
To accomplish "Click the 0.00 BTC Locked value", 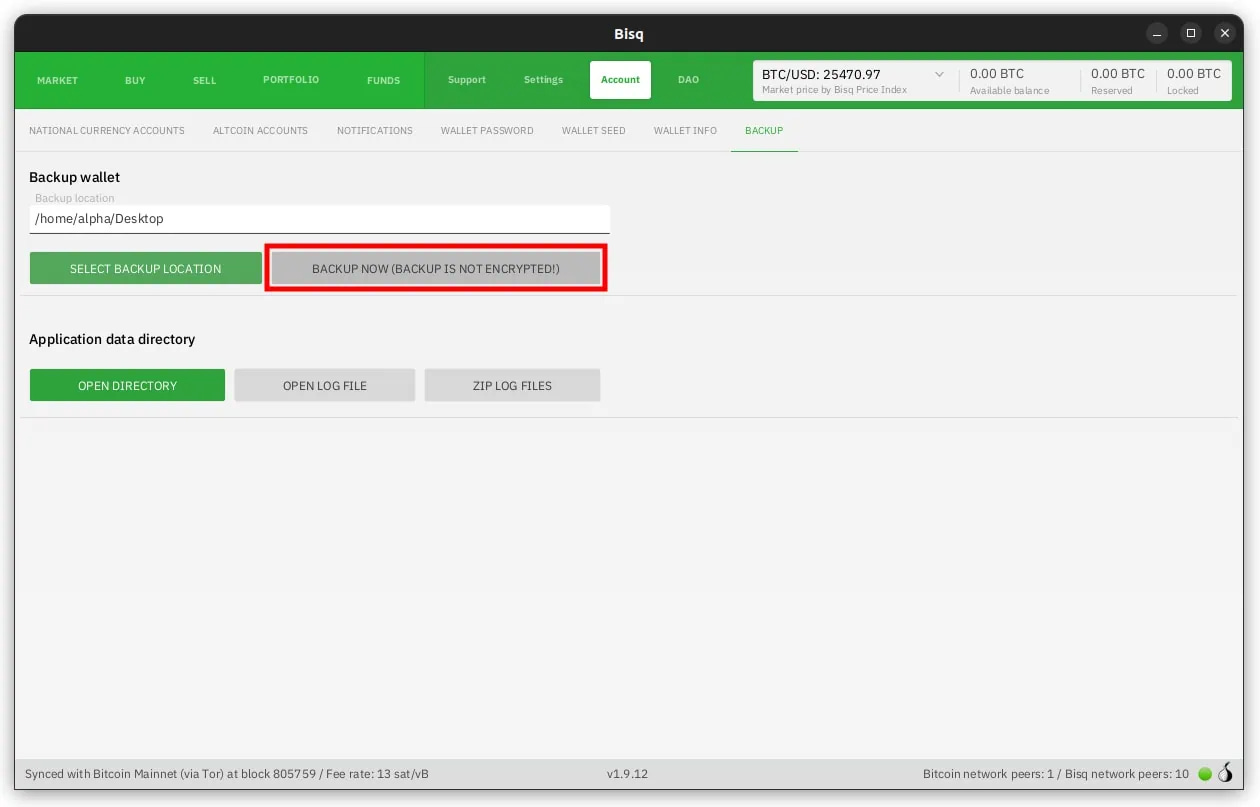I will (x=1194, y=74).
